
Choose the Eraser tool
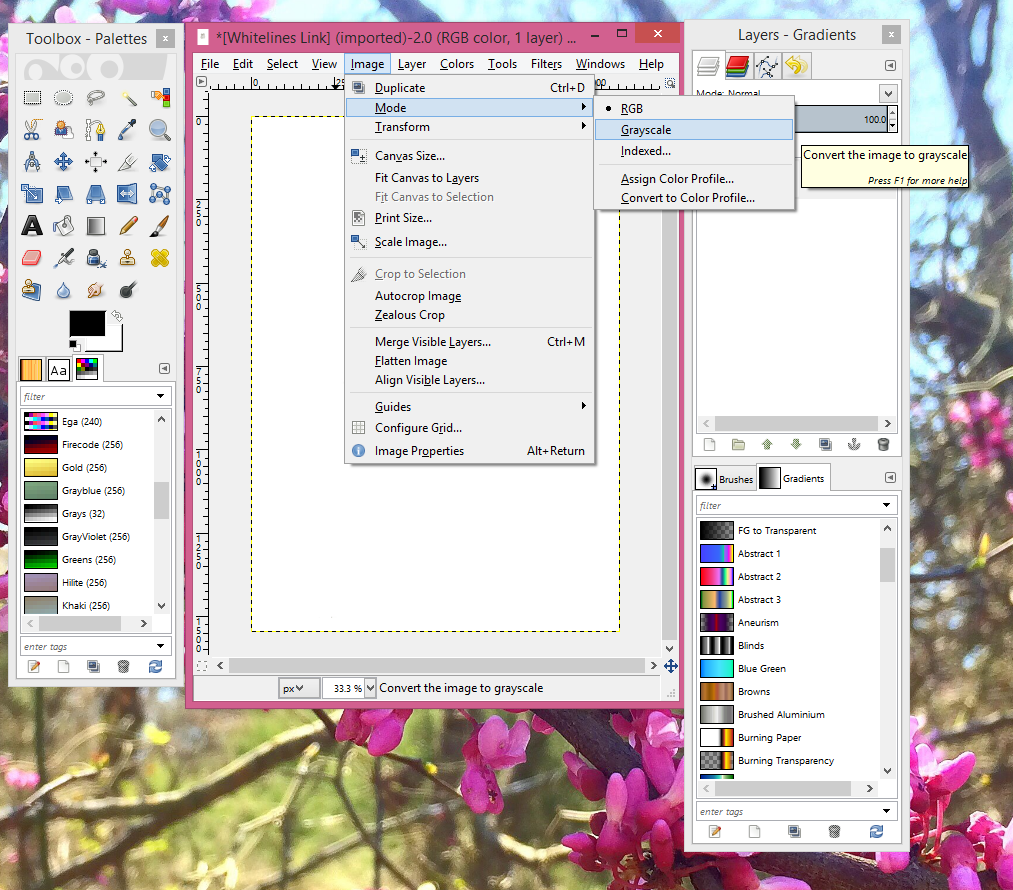click(x=32, y=258)
